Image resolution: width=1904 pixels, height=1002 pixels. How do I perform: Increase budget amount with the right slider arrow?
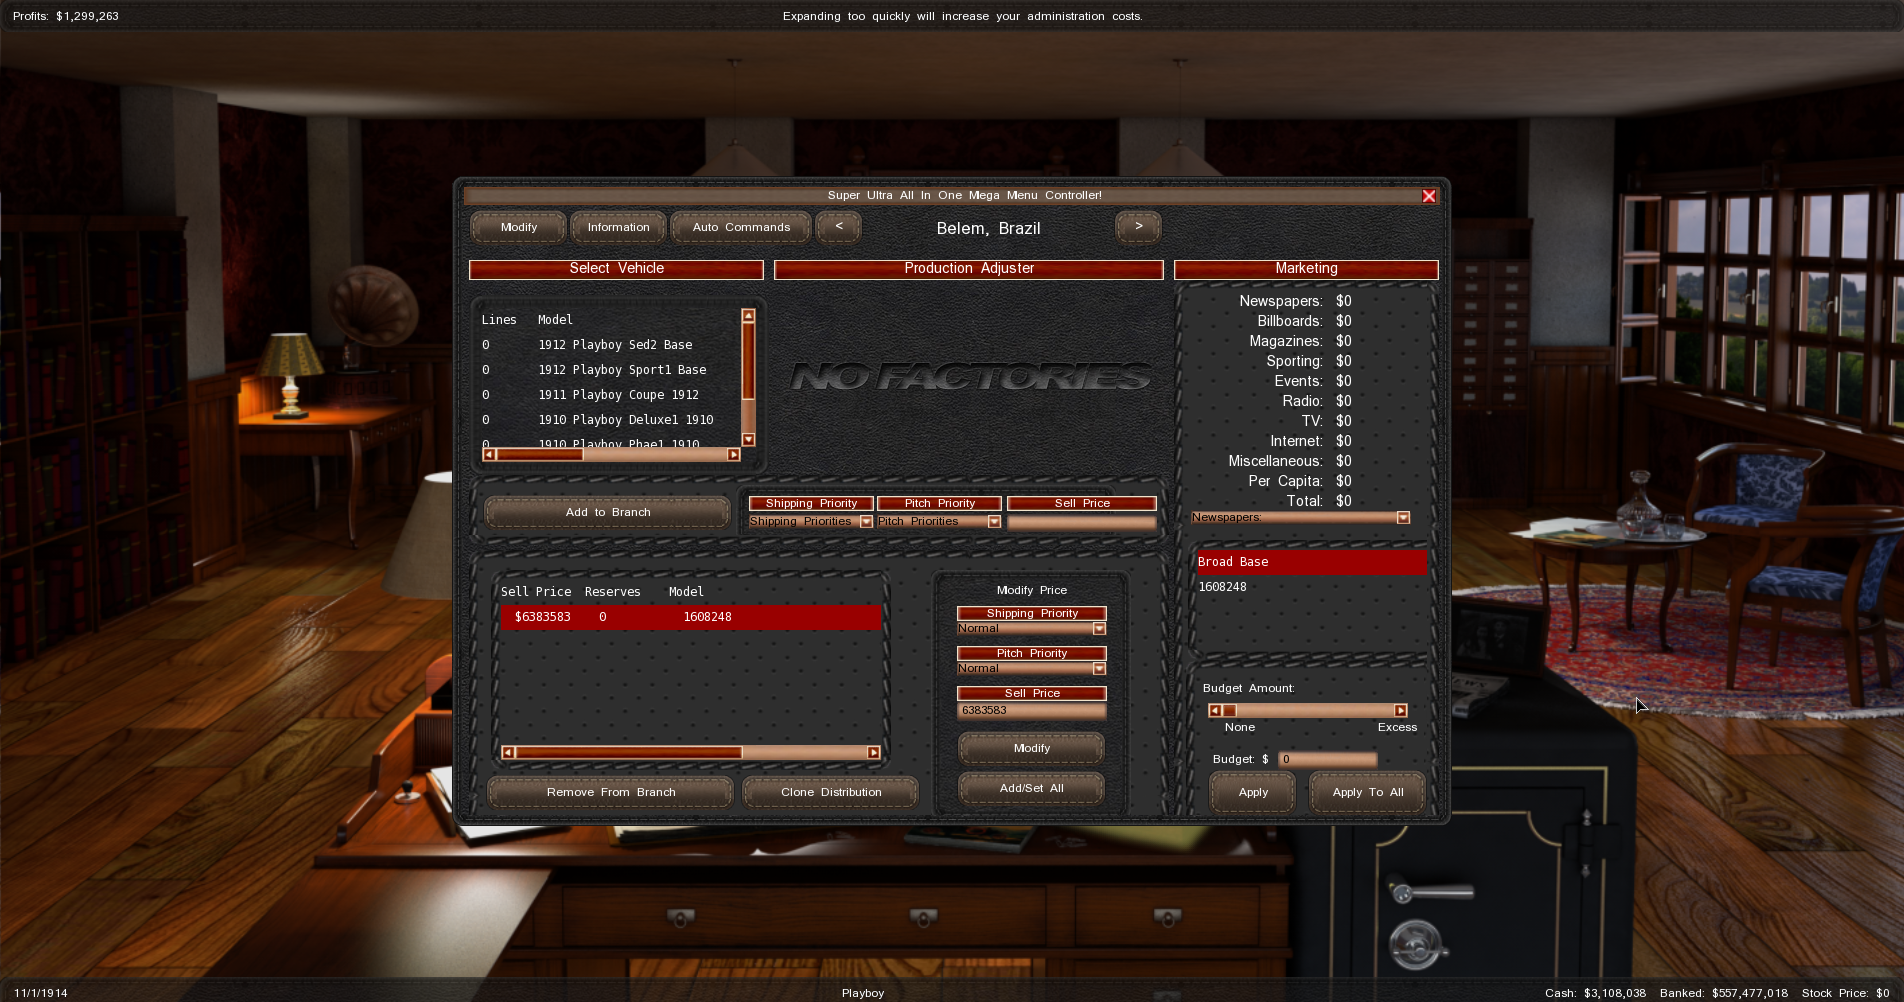click(x=1400, y=711)
